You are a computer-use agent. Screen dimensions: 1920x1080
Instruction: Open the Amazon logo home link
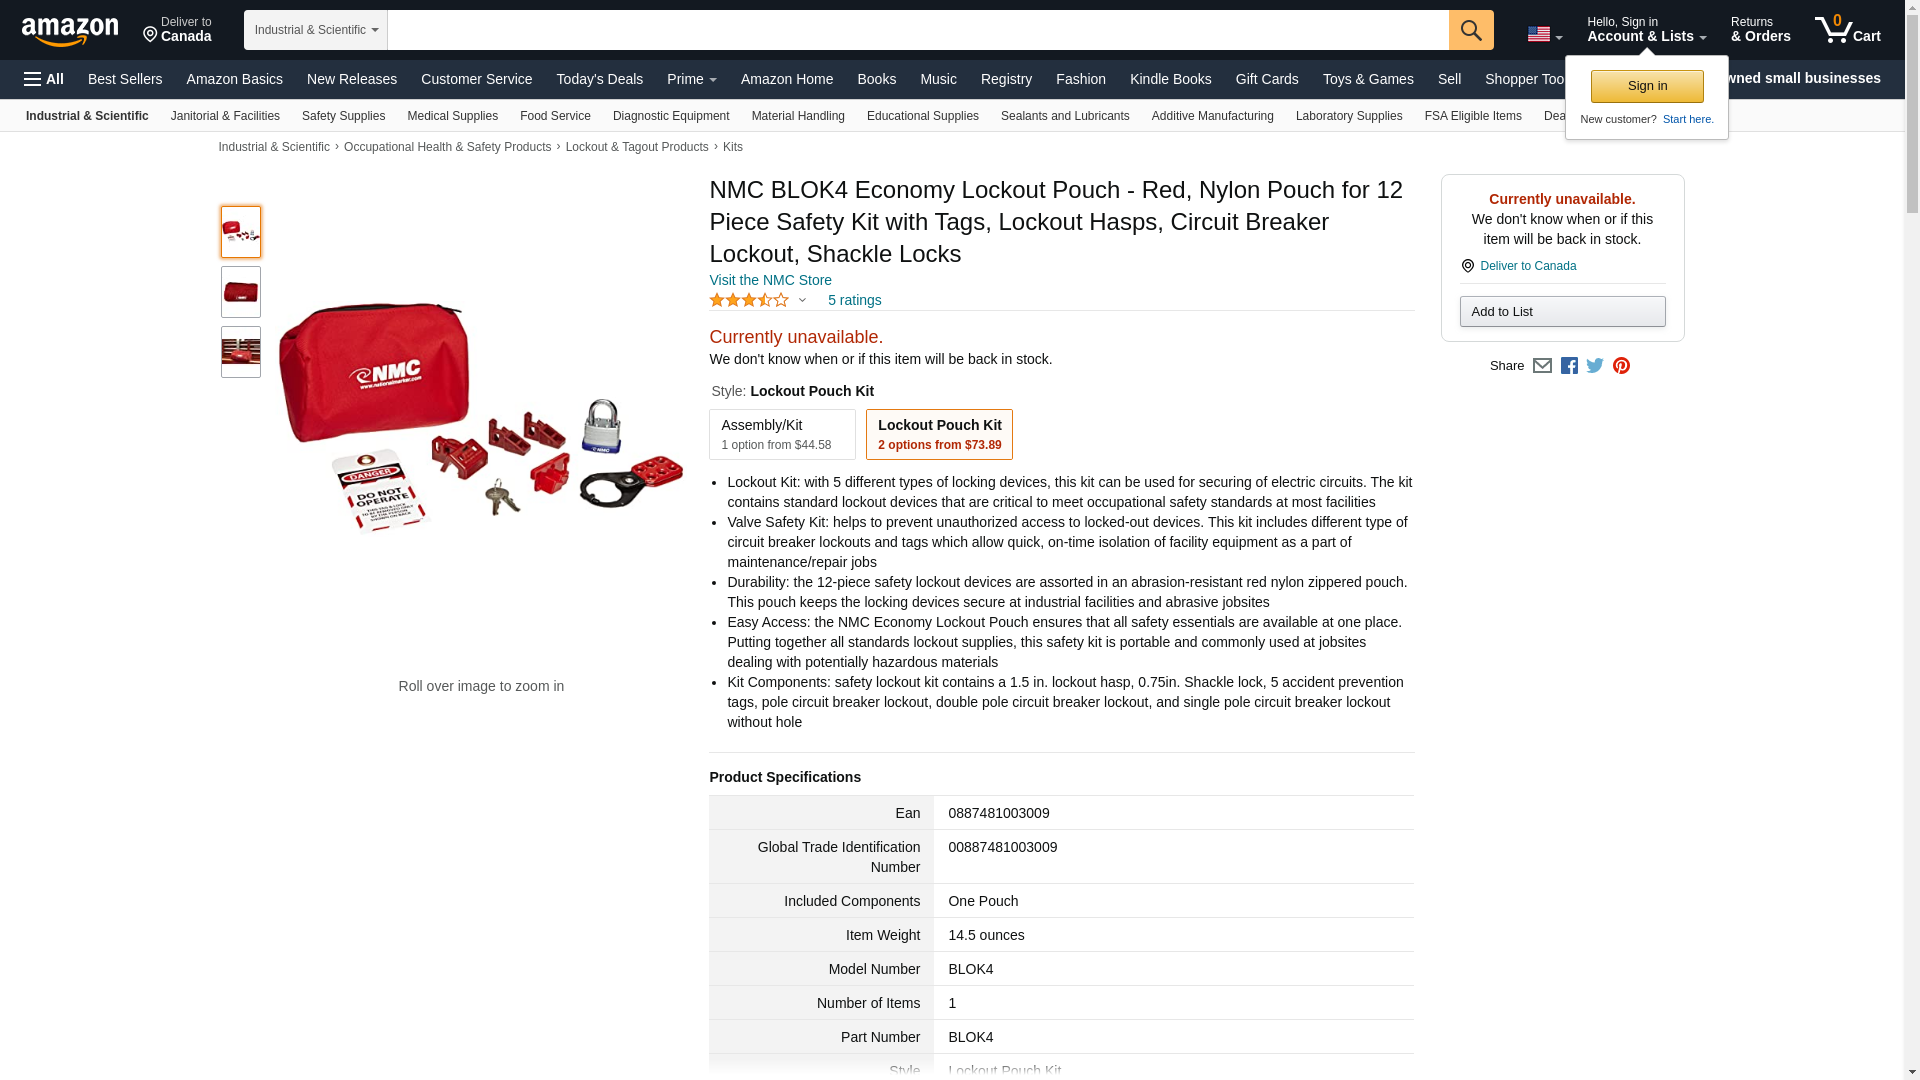click(70, 31)
